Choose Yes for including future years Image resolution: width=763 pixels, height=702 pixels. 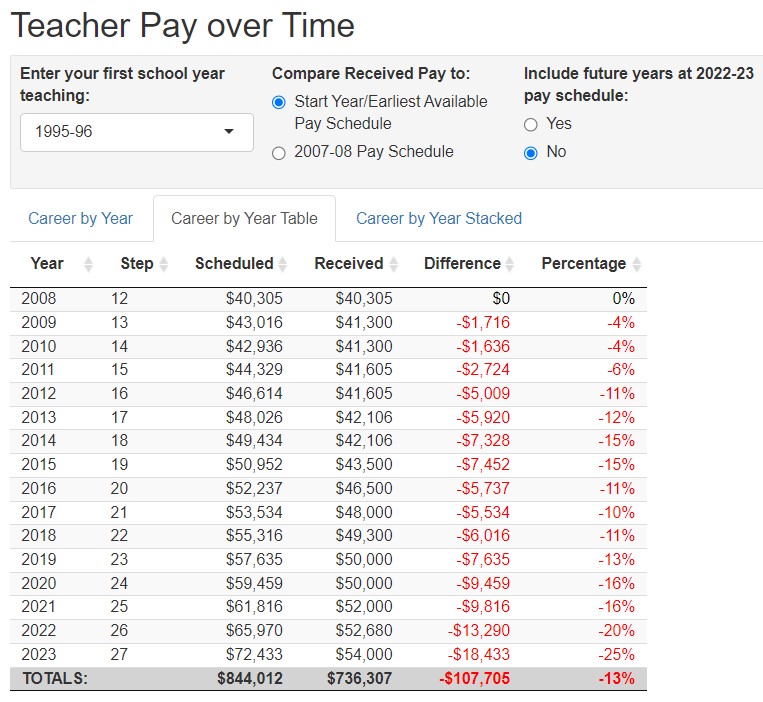[531, 124]
